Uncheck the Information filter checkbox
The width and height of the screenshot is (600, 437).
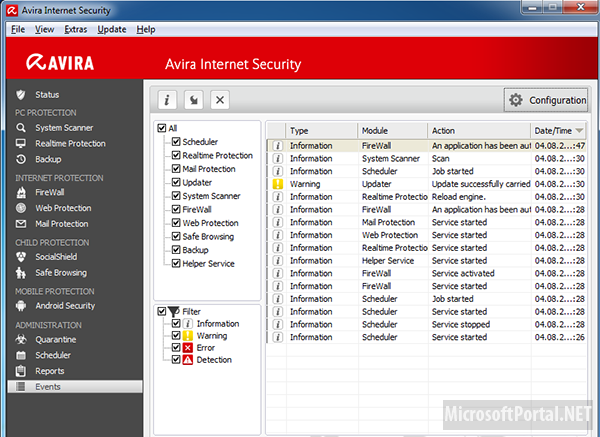[x=176, y=323]
